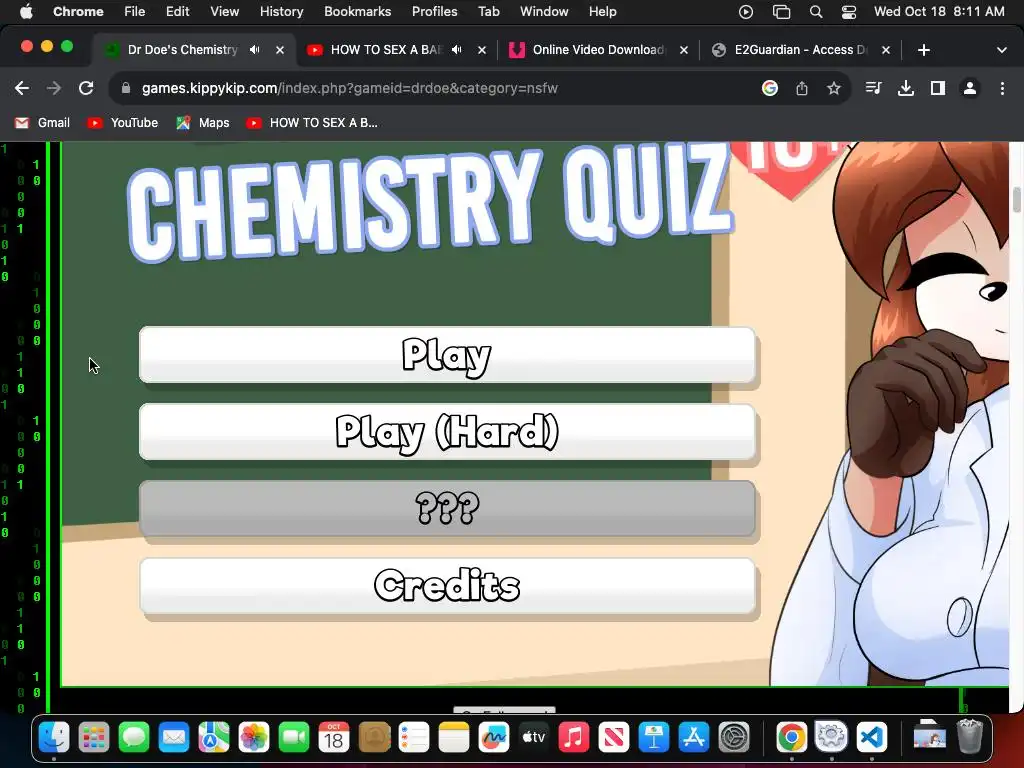Open Mail from the Dock

tap(174, 738)
